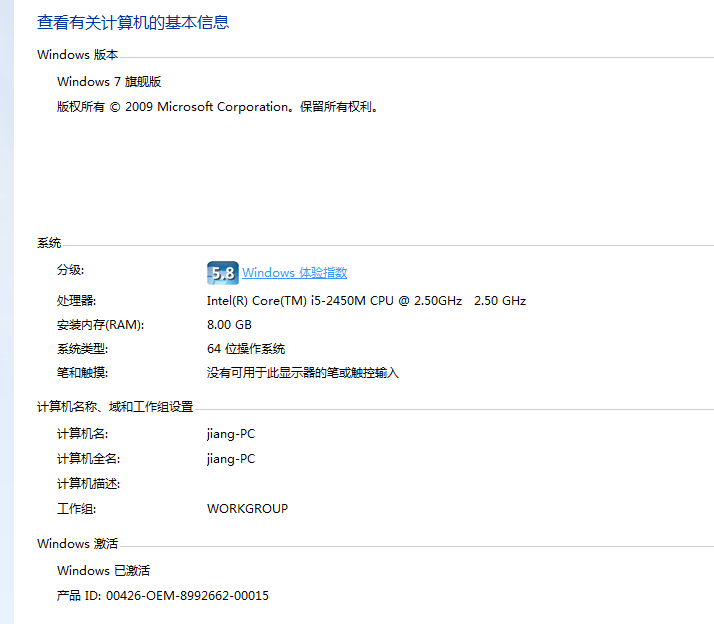The image size is (714, 624).
Task: Click the Windows 激活 section header
Action: [77, 544]
